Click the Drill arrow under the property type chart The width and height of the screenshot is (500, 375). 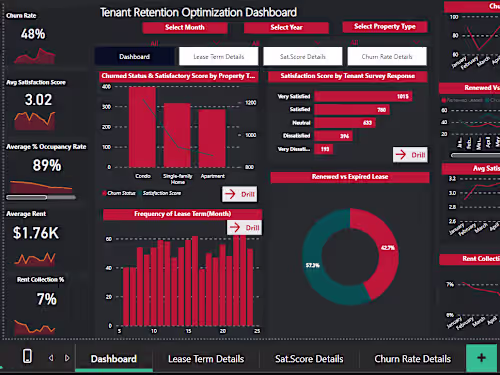click(x=240, y=194)
